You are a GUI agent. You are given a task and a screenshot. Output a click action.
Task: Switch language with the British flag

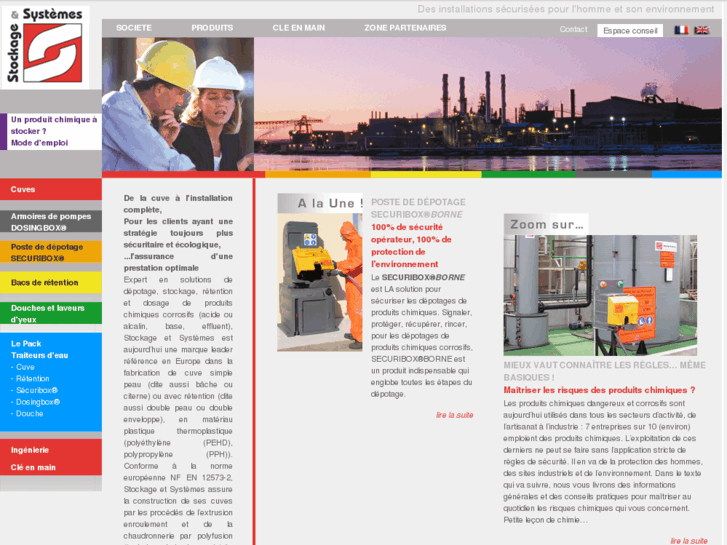[x=701, y=30]
